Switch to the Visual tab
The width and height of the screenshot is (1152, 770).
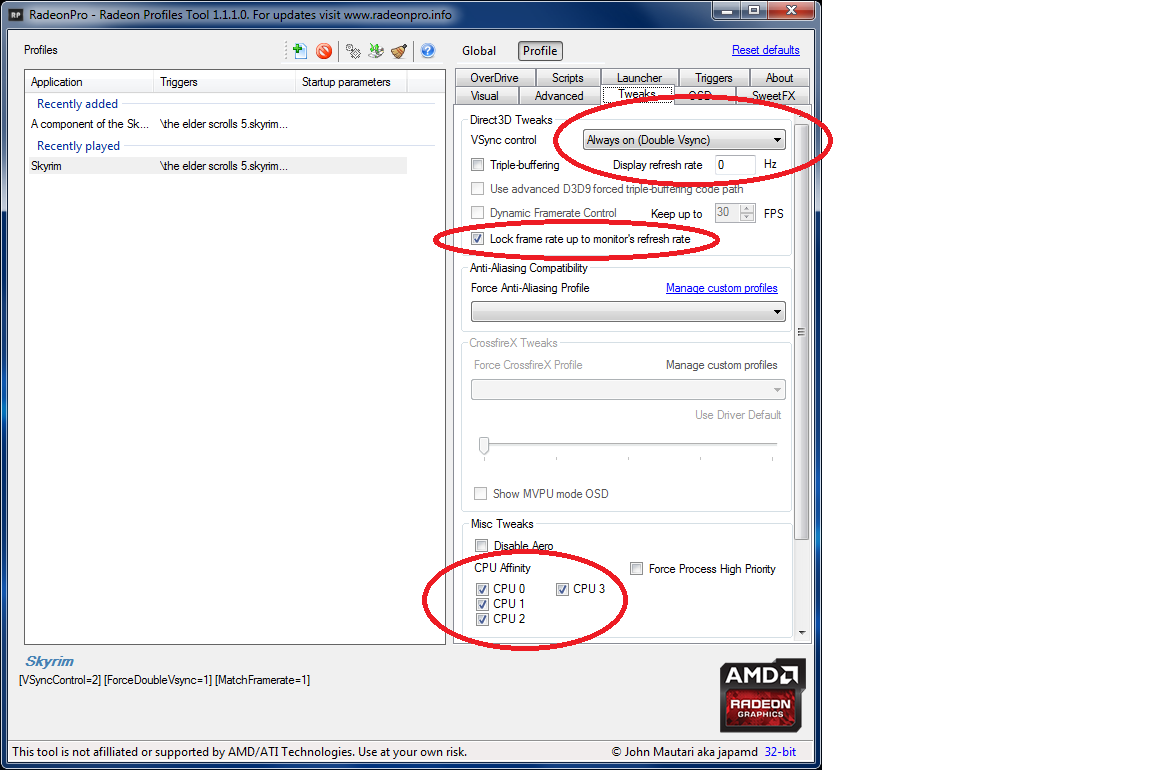485,96
